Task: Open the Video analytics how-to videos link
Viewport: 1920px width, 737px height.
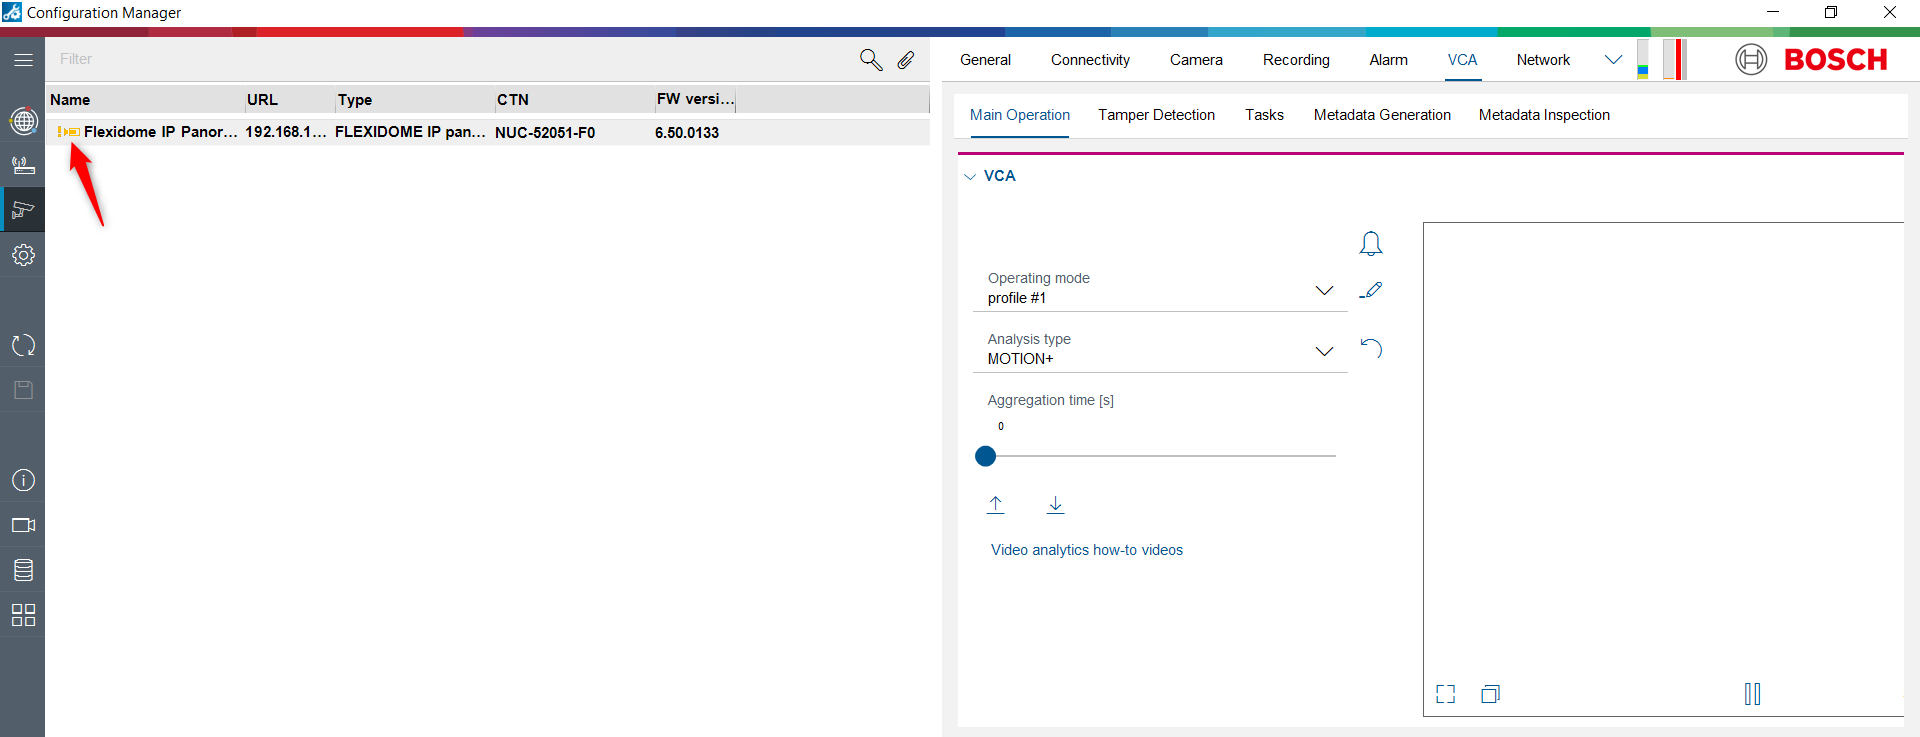Action: pos(1086,550)
